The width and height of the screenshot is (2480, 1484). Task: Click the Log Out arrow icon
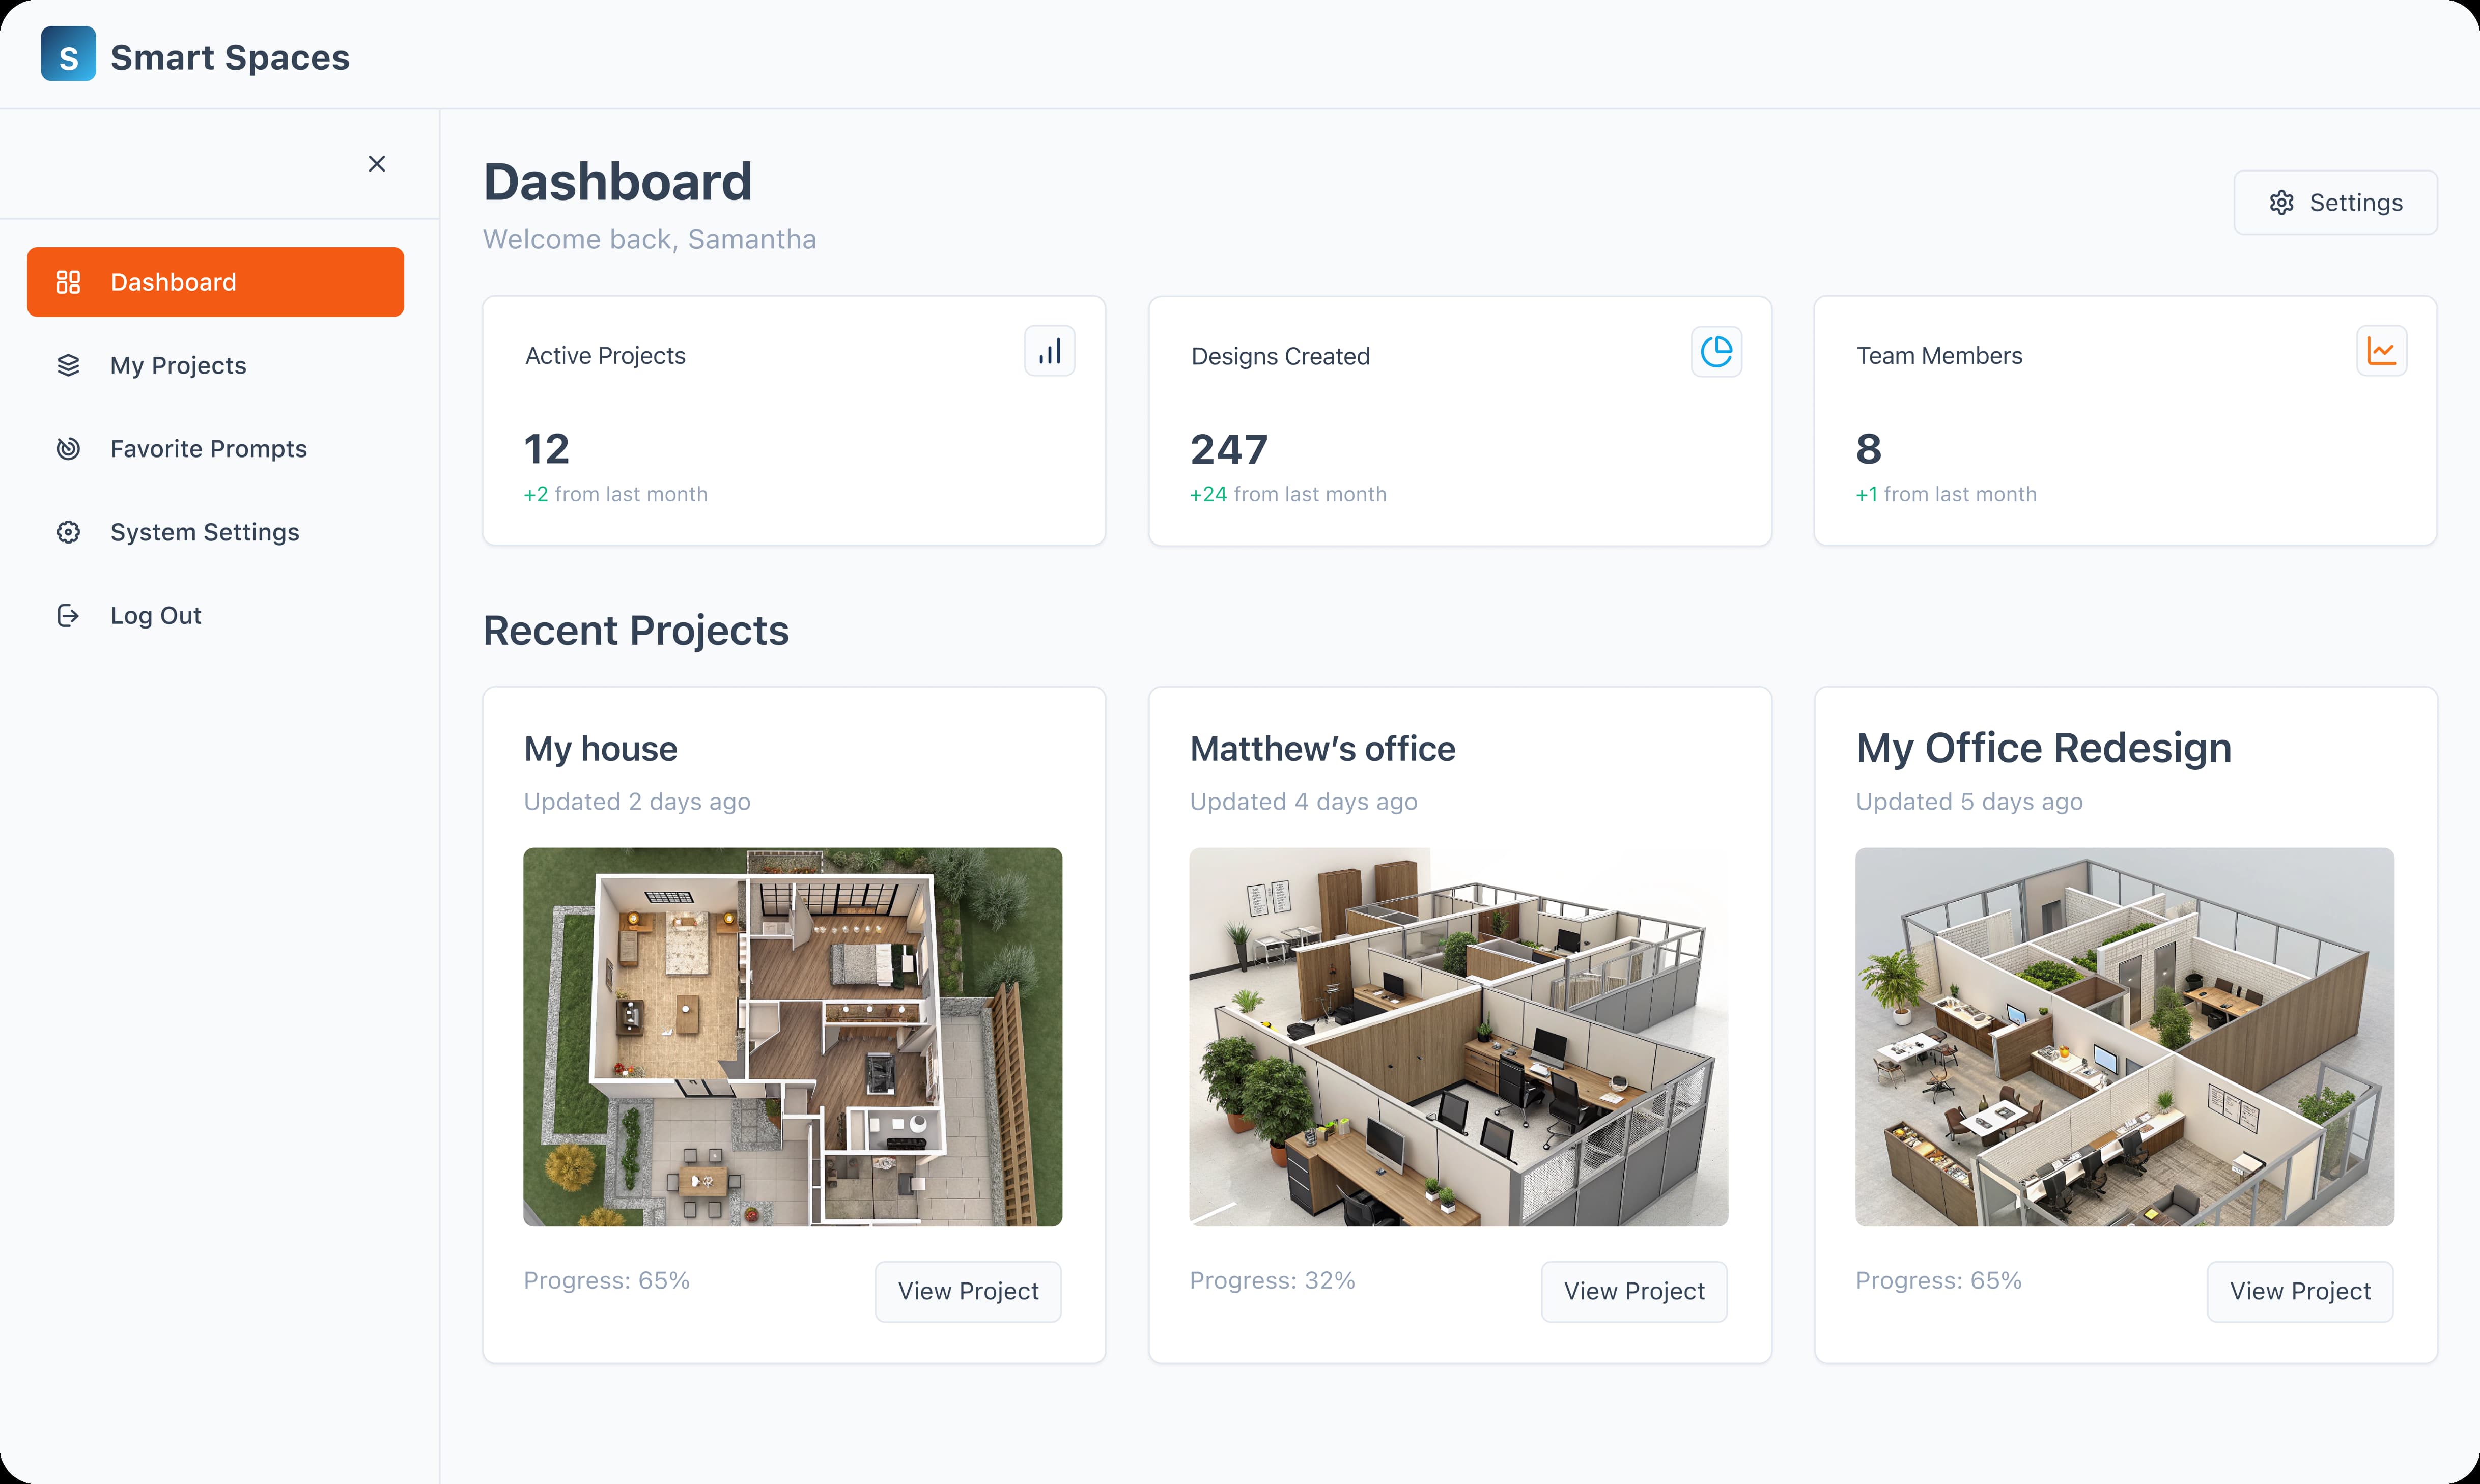coord(68,615)
